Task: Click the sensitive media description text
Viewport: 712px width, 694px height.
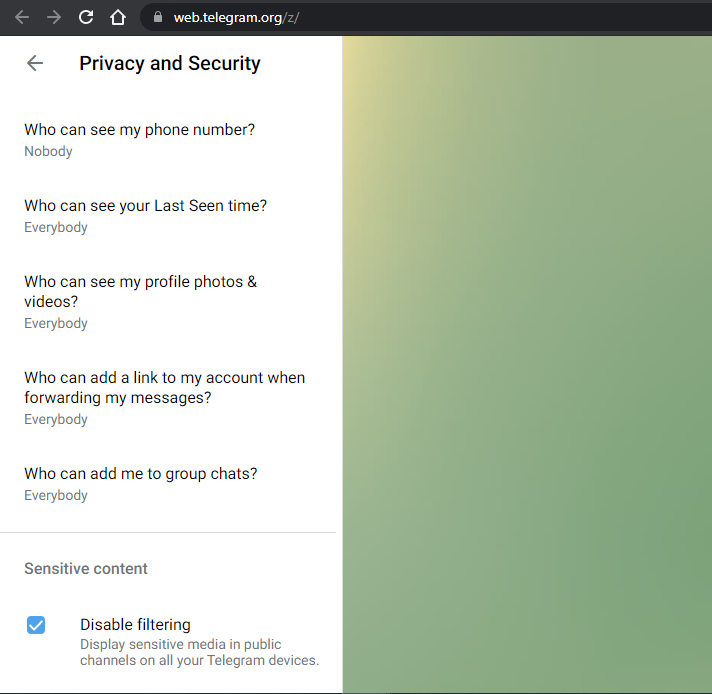Action: 199,652
